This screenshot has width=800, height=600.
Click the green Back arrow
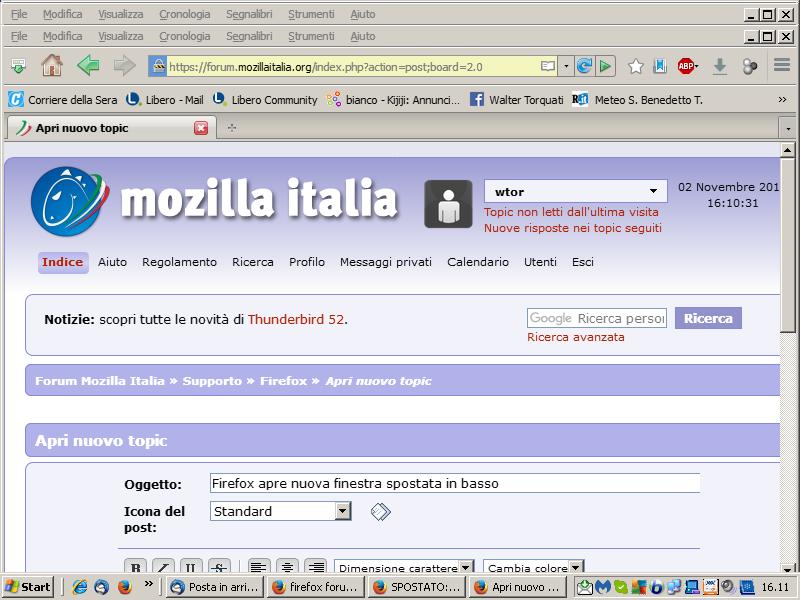(x=88, y=66)
